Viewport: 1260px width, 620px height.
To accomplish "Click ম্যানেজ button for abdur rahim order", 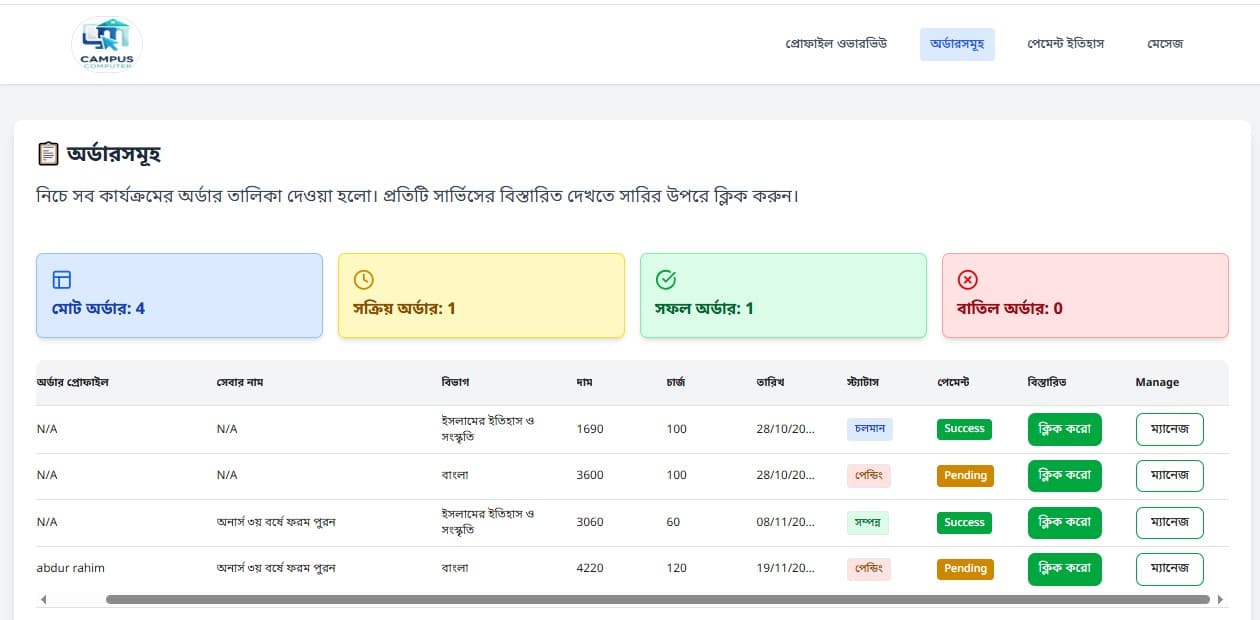I will (1169, 569).
